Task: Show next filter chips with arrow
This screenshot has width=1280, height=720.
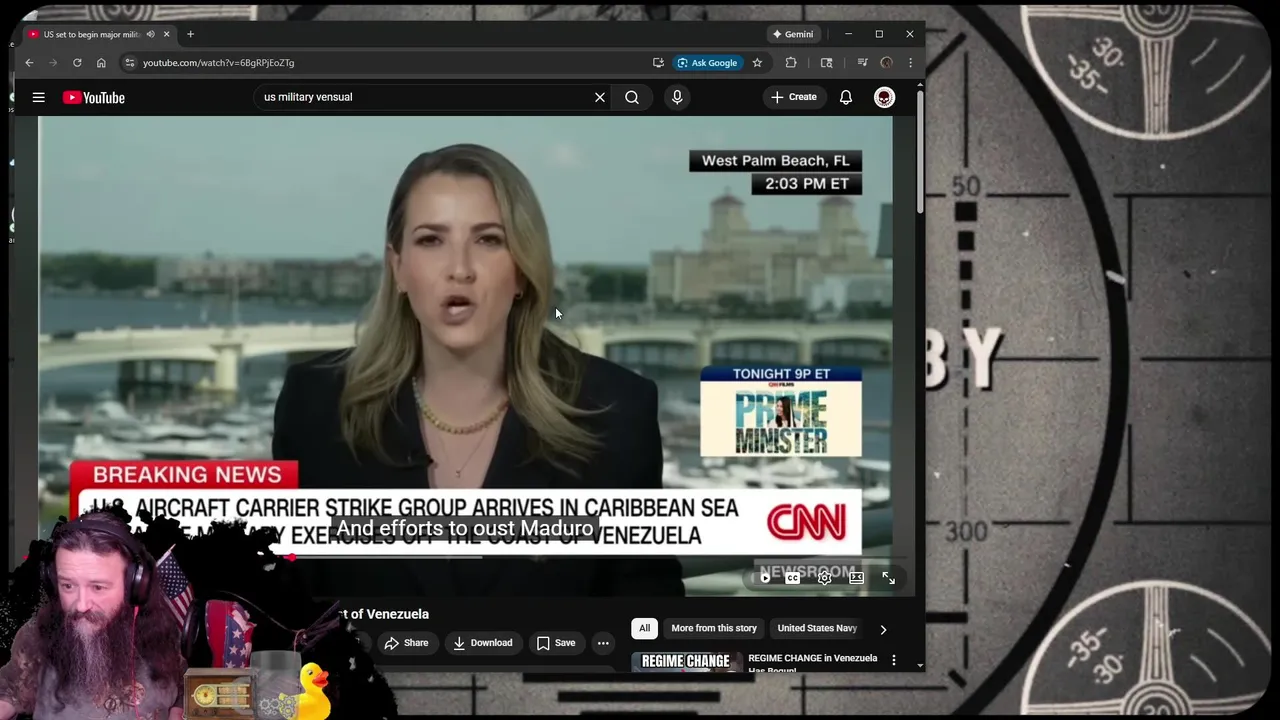Action: [883, 629]
